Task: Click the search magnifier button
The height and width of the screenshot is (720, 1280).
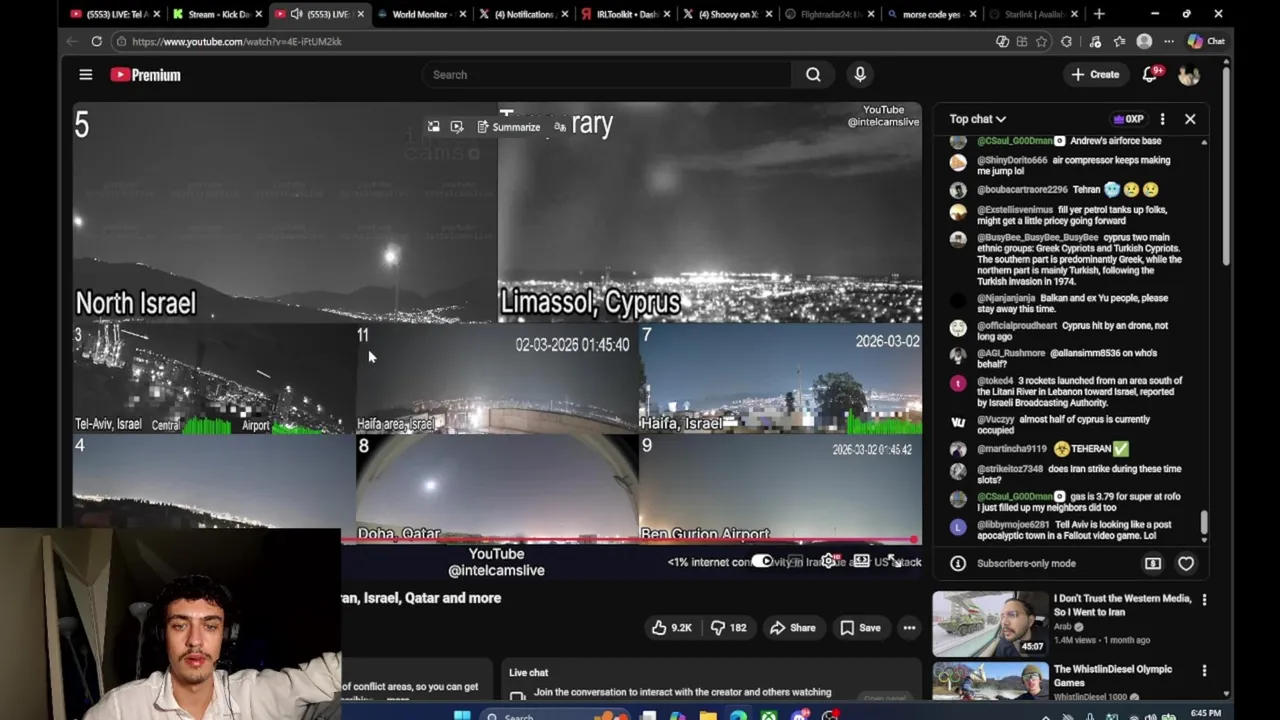Action: (813, 75)
